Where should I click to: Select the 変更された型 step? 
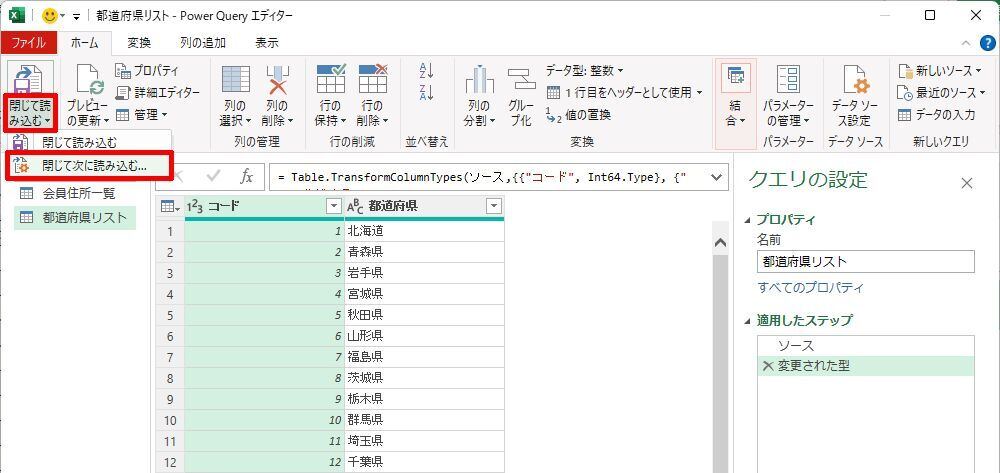pos(866,366)
